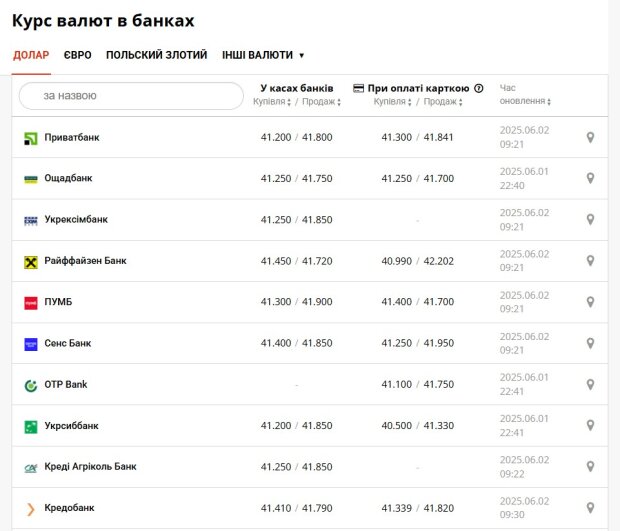Switch to the ЄВРО tab
The width and height of the screenshot is (620, 531).
[x=78, y=55]
